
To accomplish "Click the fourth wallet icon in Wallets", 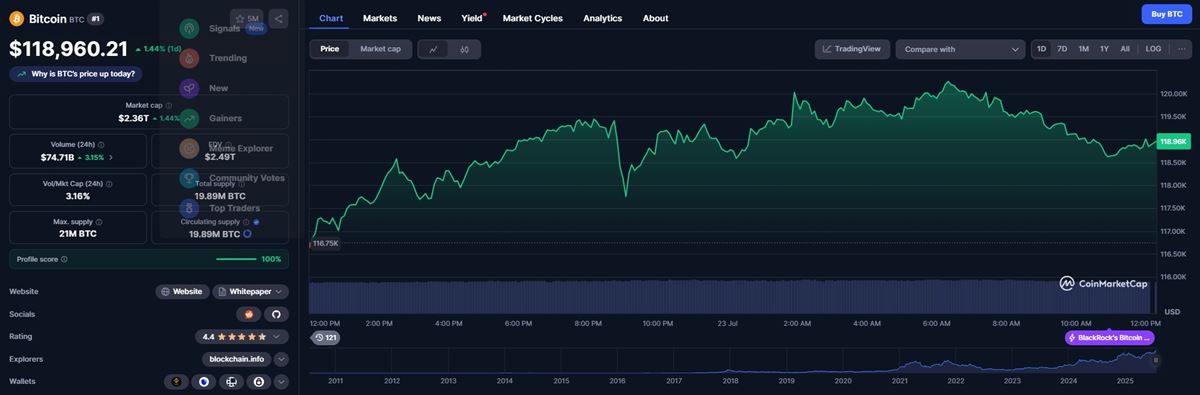I will (x=259, y=381).
